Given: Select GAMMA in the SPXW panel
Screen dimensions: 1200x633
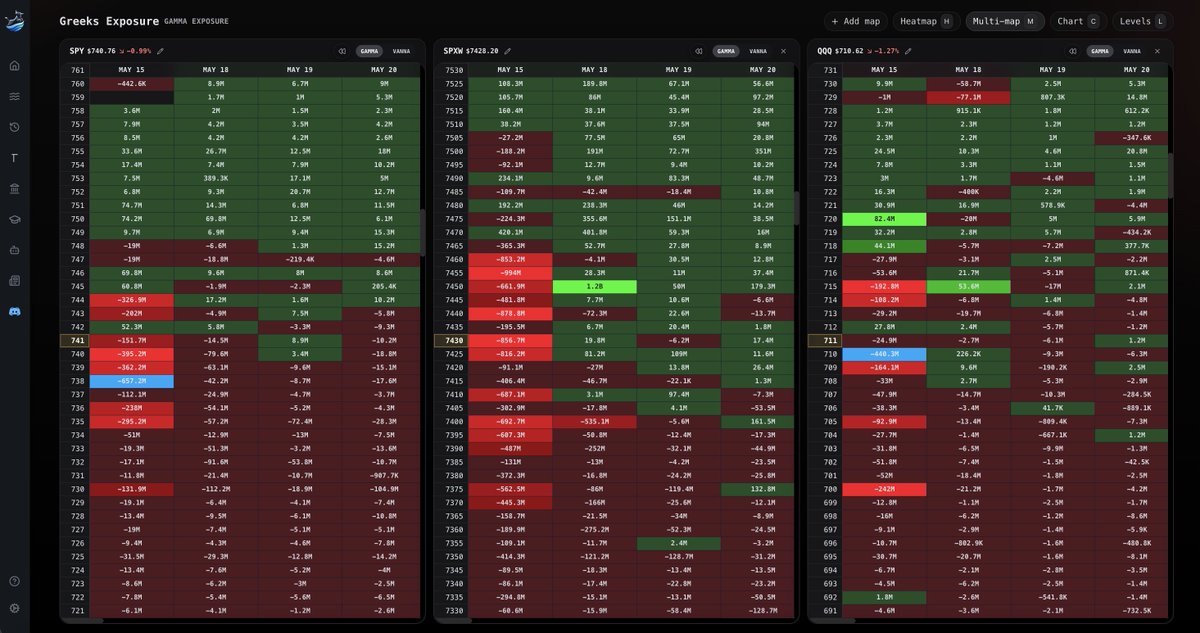Looking at the screenshot, I should click(726, 51).
